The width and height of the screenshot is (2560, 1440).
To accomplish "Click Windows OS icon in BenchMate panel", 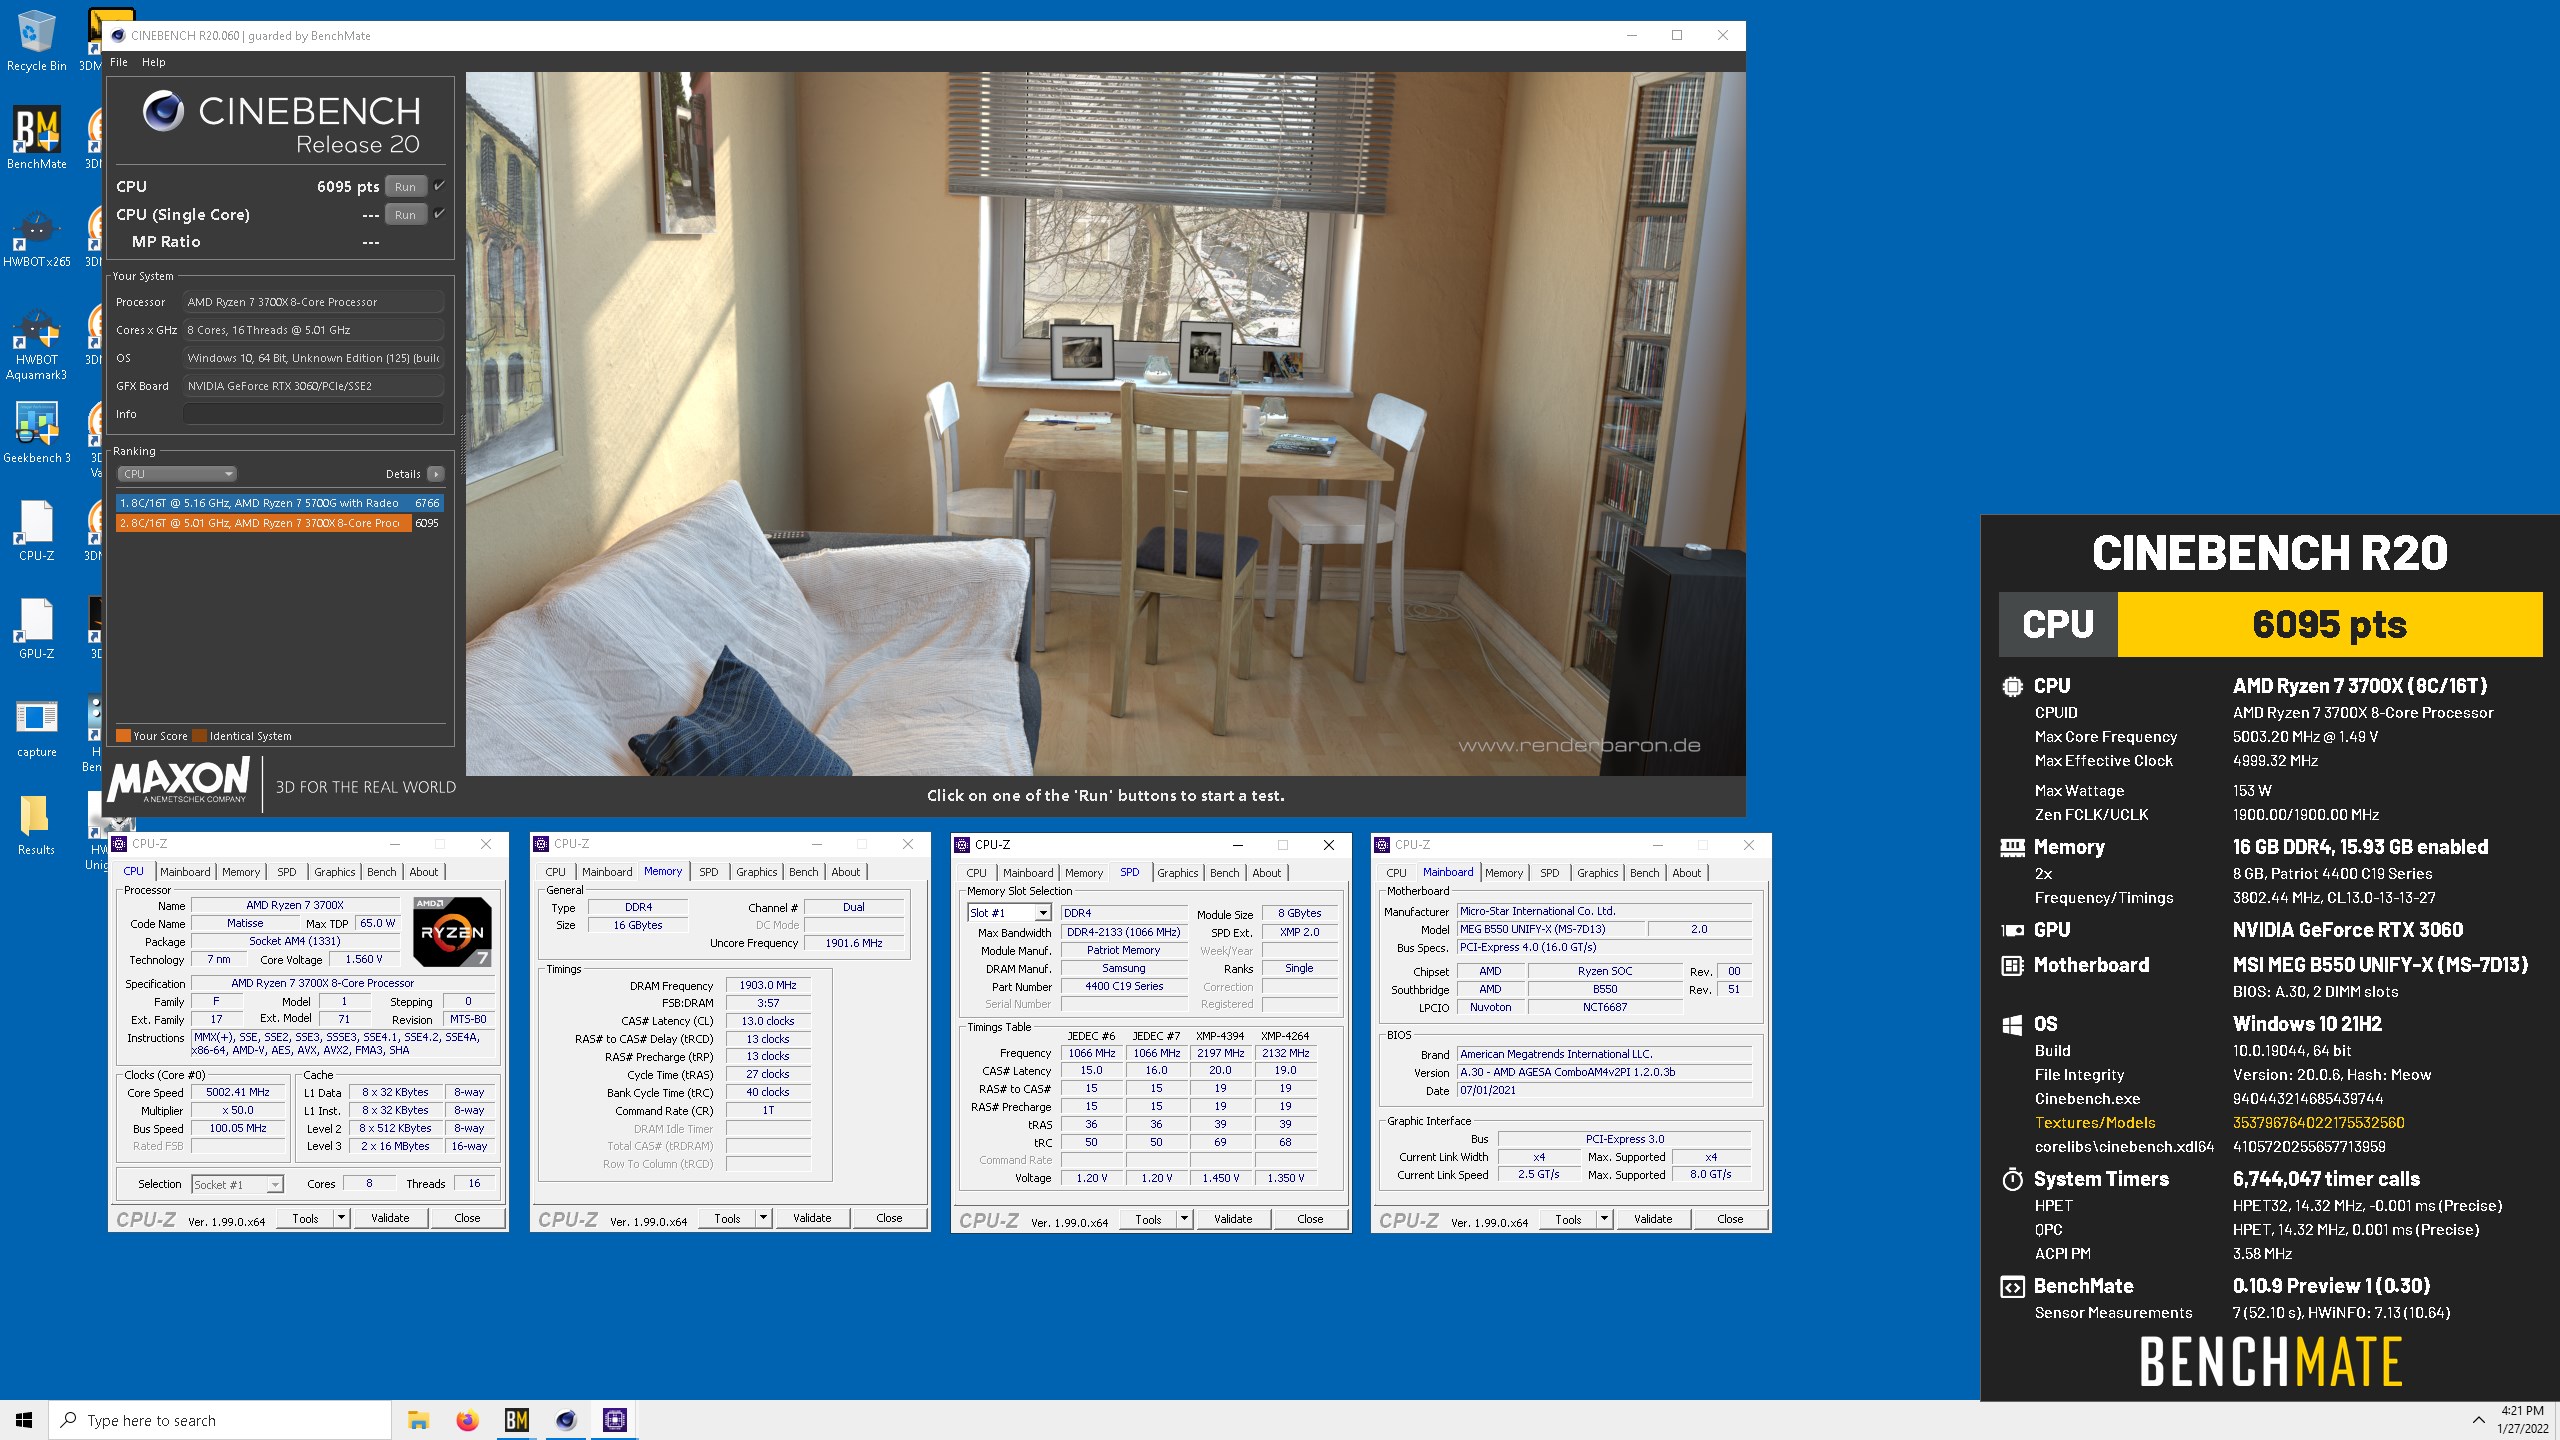I will tap(2012, 1024).
